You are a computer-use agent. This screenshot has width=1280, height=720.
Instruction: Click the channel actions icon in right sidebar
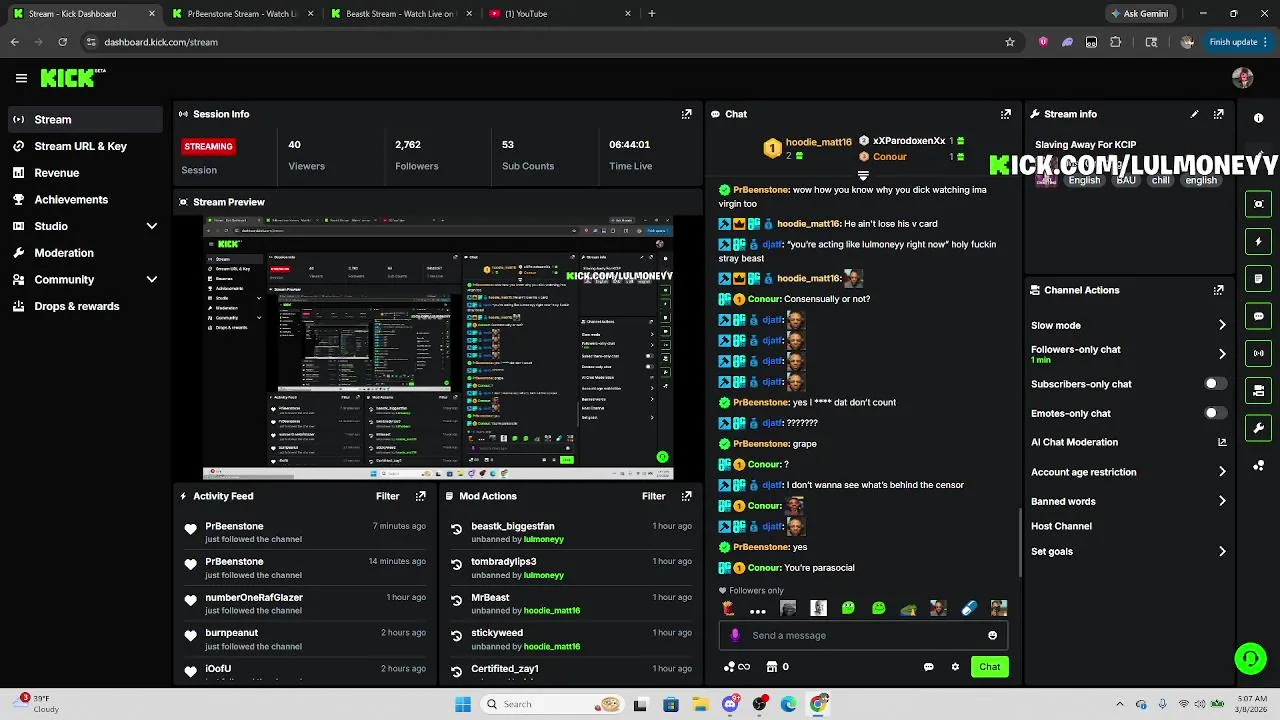point(1259,391)
